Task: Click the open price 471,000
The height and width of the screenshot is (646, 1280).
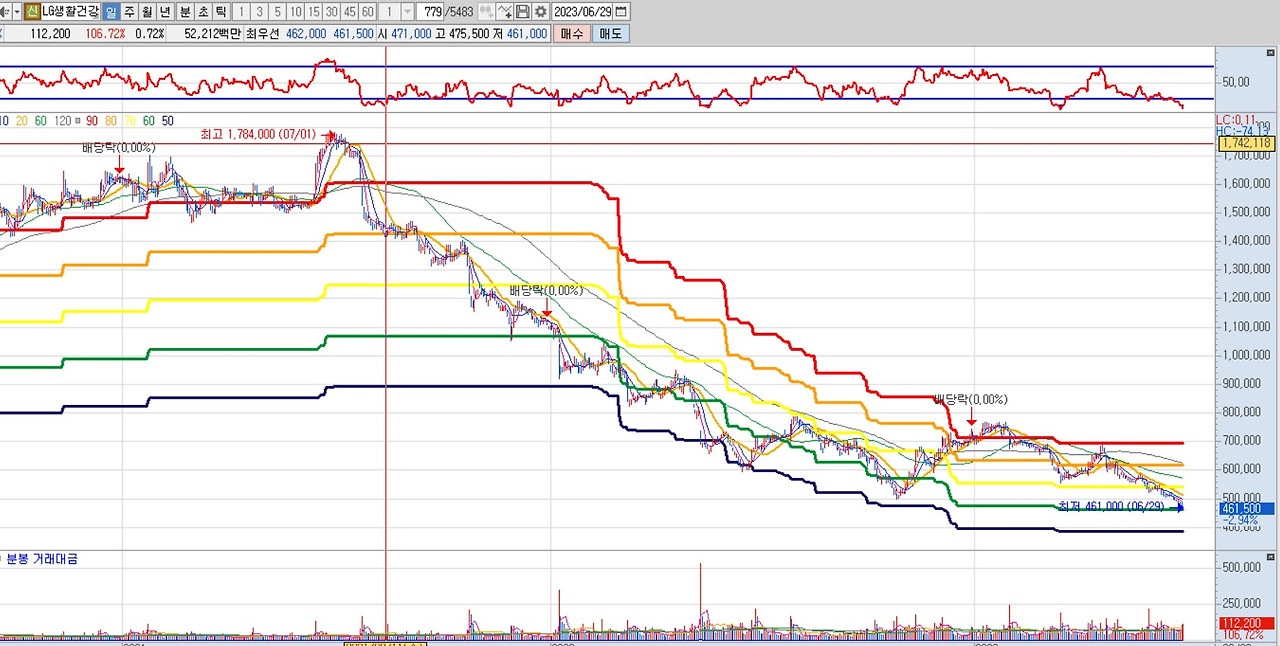Action: (x=411, y=33)
